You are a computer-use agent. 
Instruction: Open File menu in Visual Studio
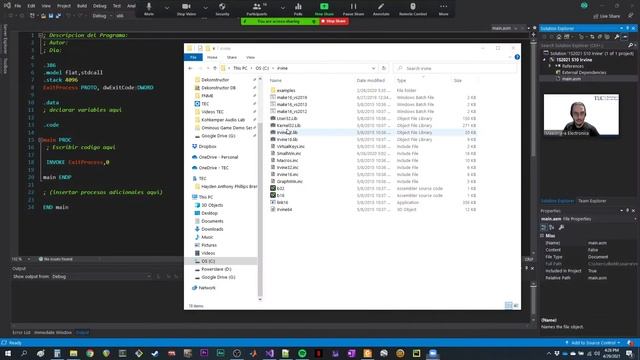pyautogui.click(x=18, y=6)
